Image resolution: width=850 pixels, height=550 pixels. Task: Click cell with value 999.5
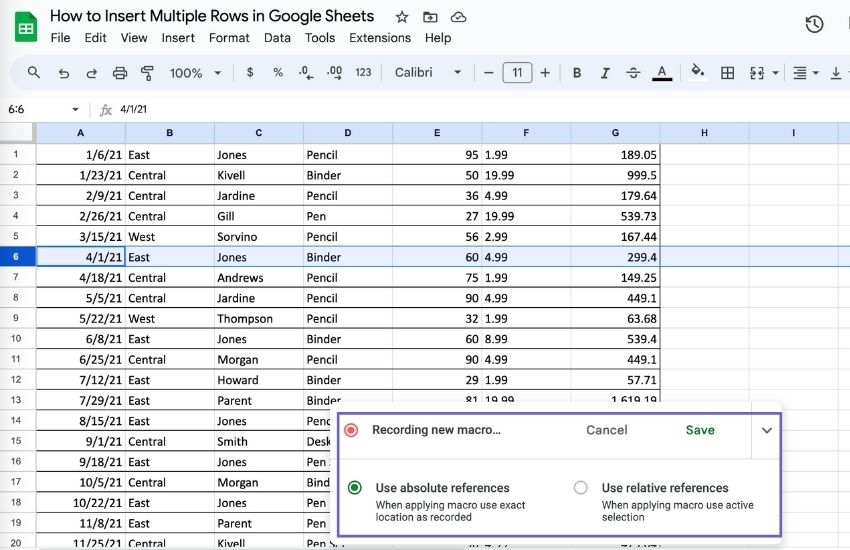(x=615, y=175)
